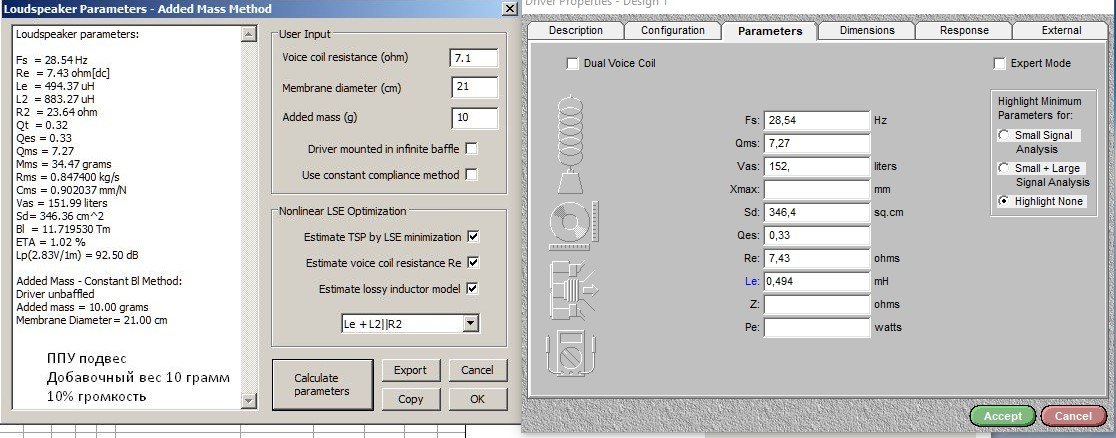
Task: Click the Export button
Action: (x=410, y=370)
